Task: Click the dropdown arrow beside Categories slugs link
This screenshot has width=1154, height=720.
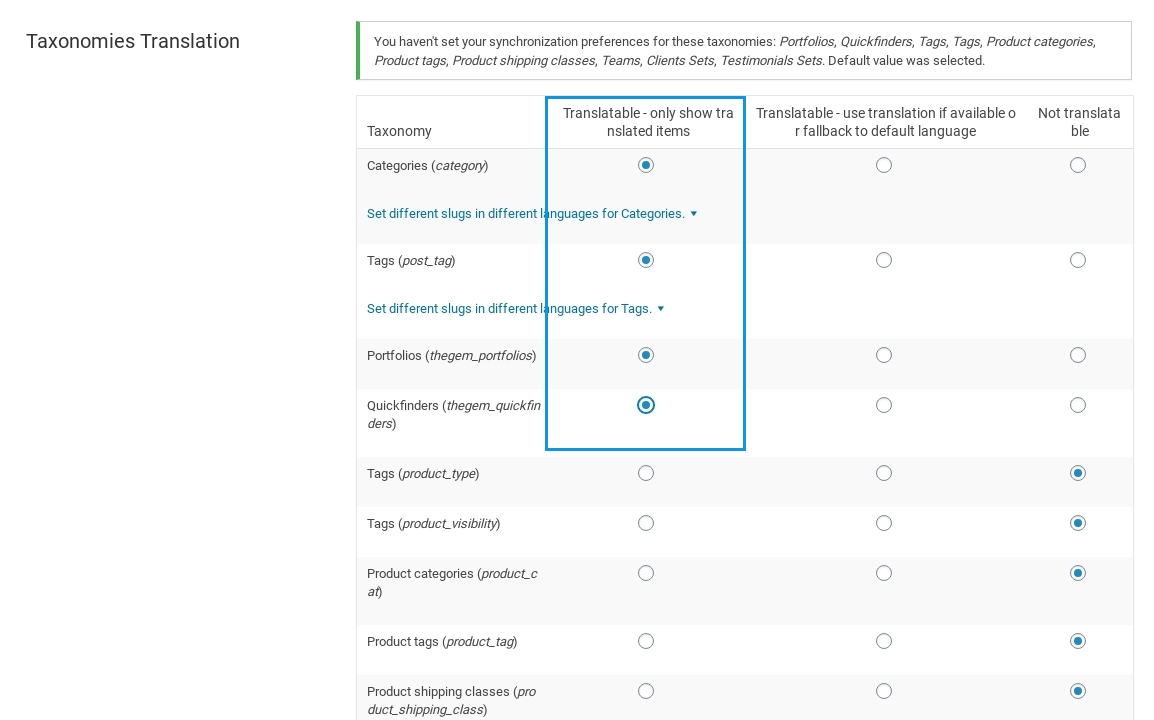Action: point(694,214)
